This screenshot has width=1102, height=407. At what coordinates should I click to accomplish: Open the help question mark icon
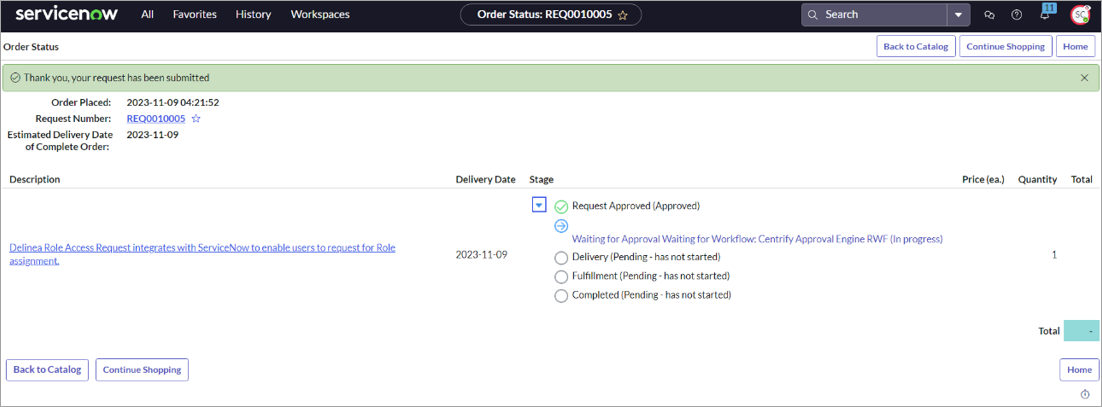click(x=1017, y=15)
